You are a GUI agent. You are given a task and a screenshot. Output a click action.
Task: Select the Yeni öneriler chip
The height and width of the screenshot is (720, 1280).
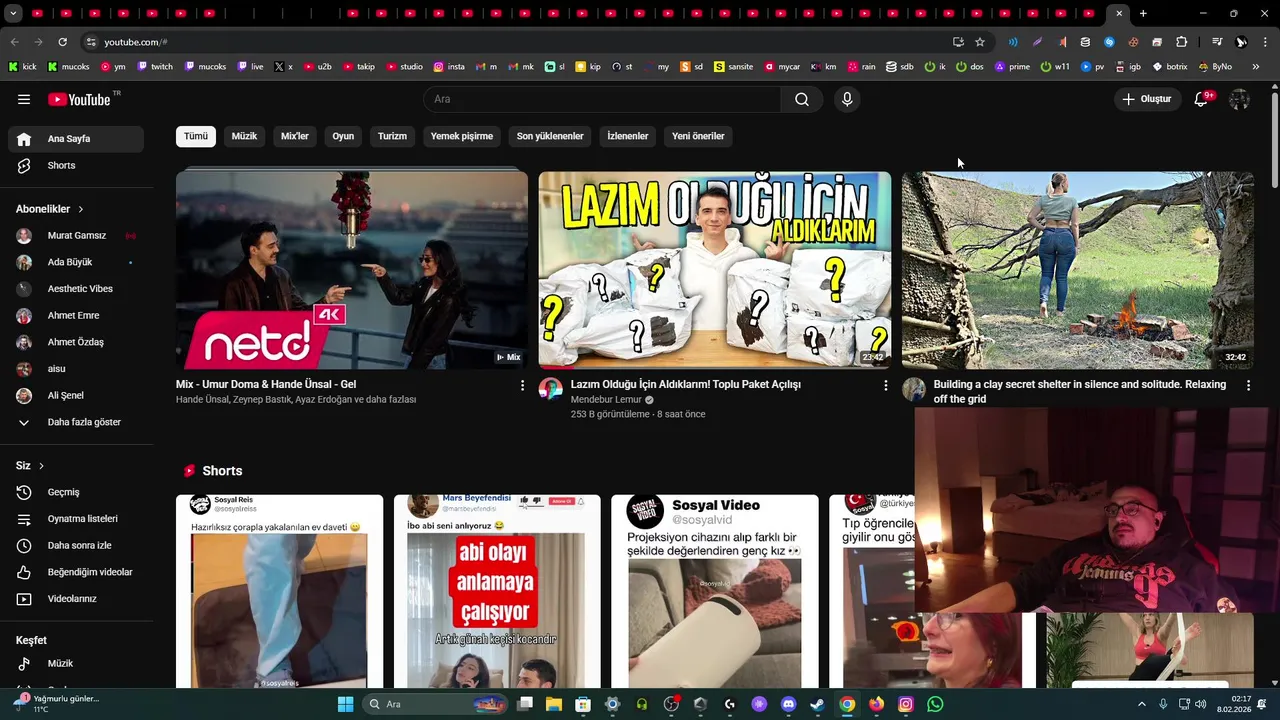(x=698, y=136)
